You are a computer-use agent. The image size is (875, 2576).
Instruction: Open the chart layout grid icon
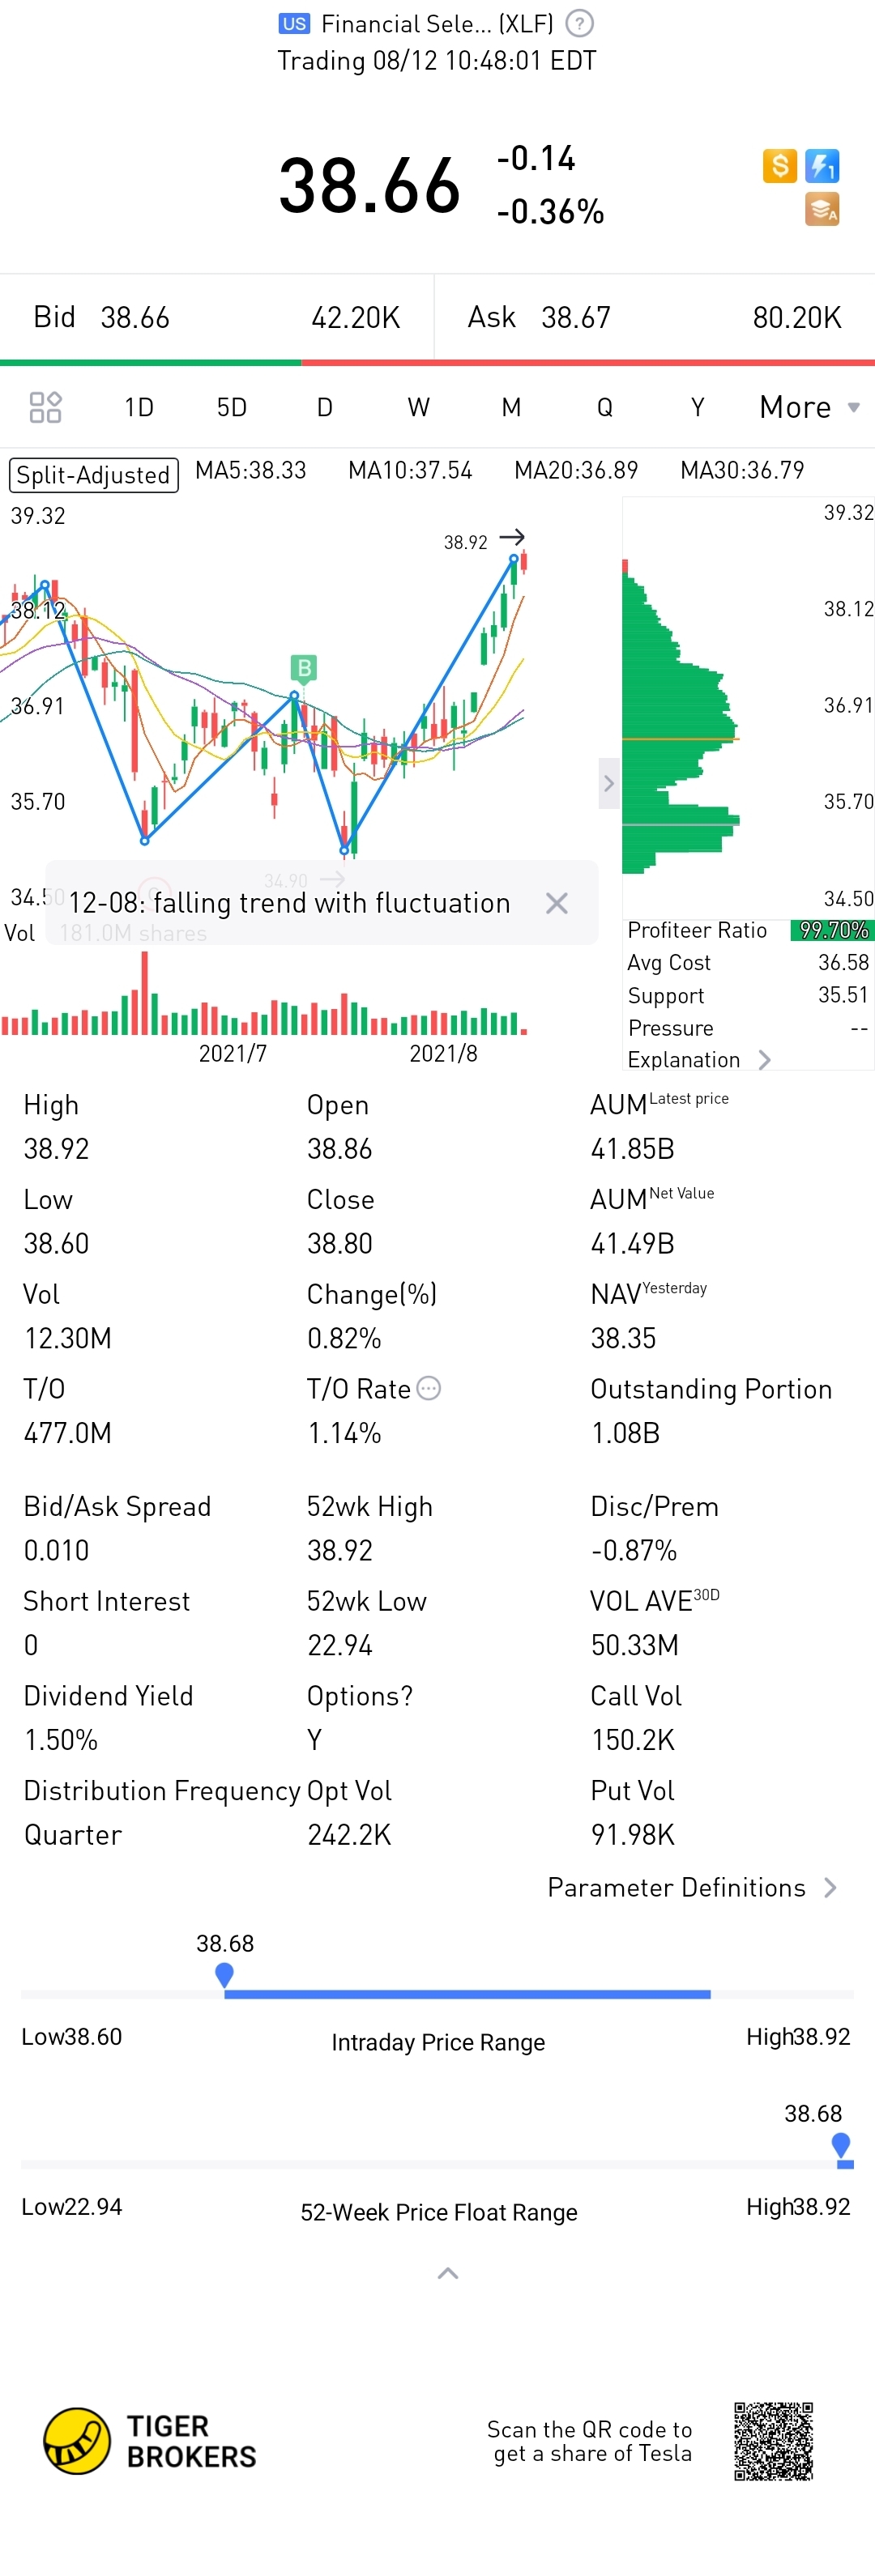(45, 407)
